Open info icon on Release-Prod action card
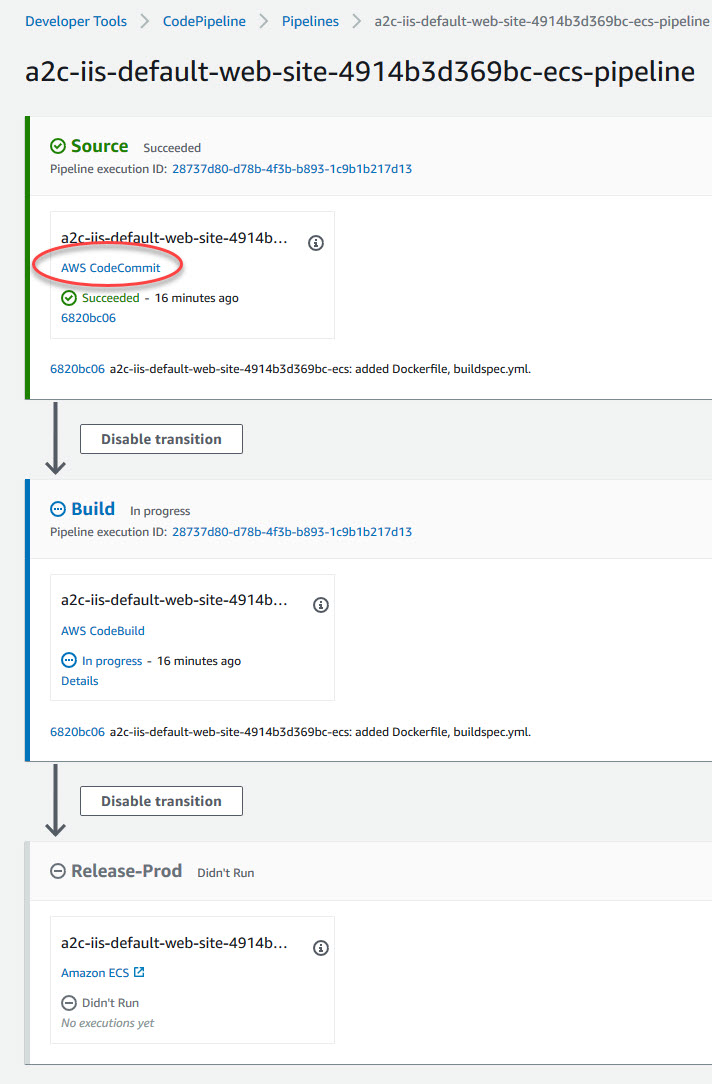The height and width of the screenshot is (1084, 712). click(x=321, y=948)
